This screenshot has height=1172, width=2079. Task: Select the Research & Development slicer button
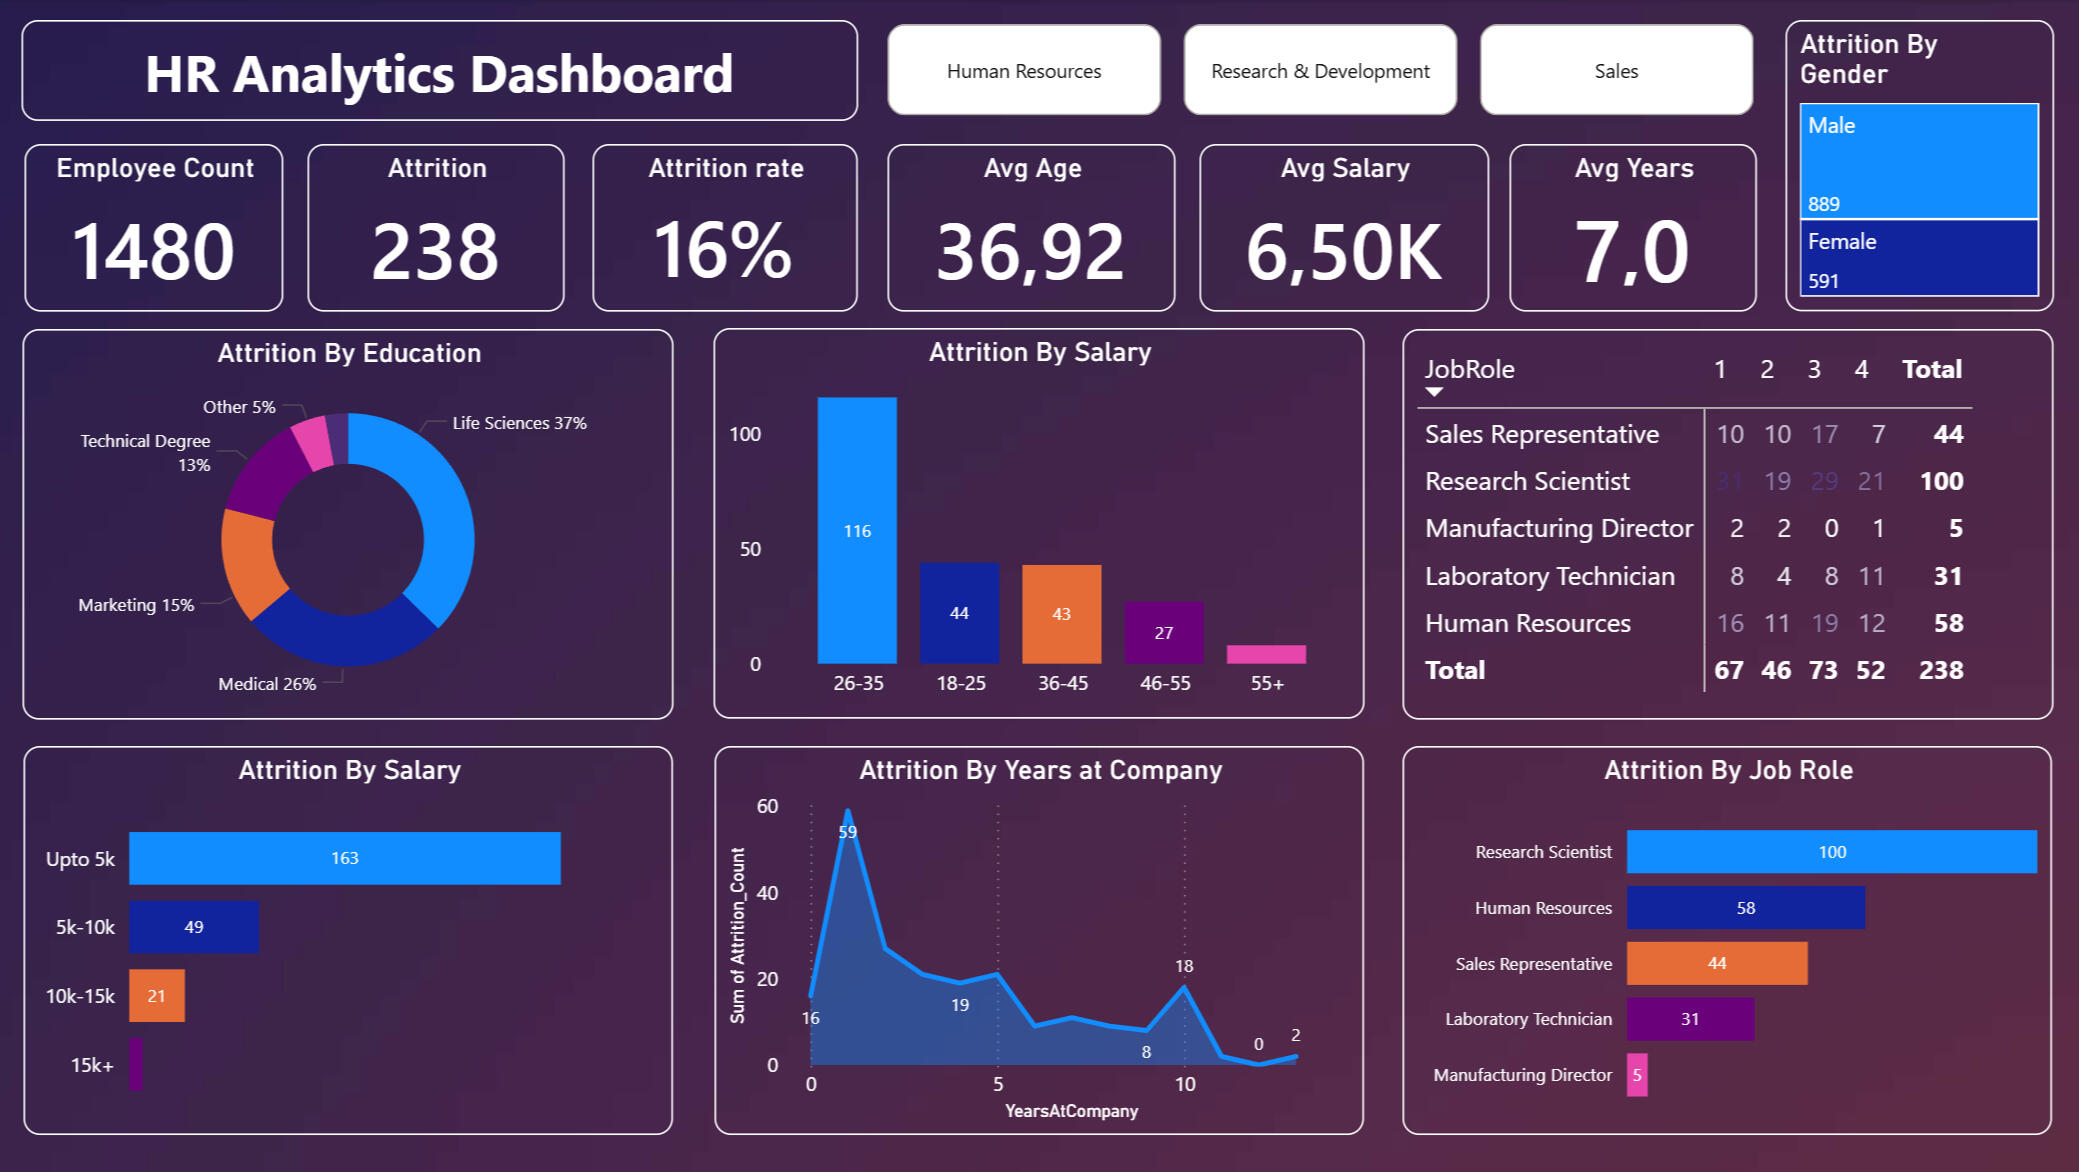click(1319, 70)
